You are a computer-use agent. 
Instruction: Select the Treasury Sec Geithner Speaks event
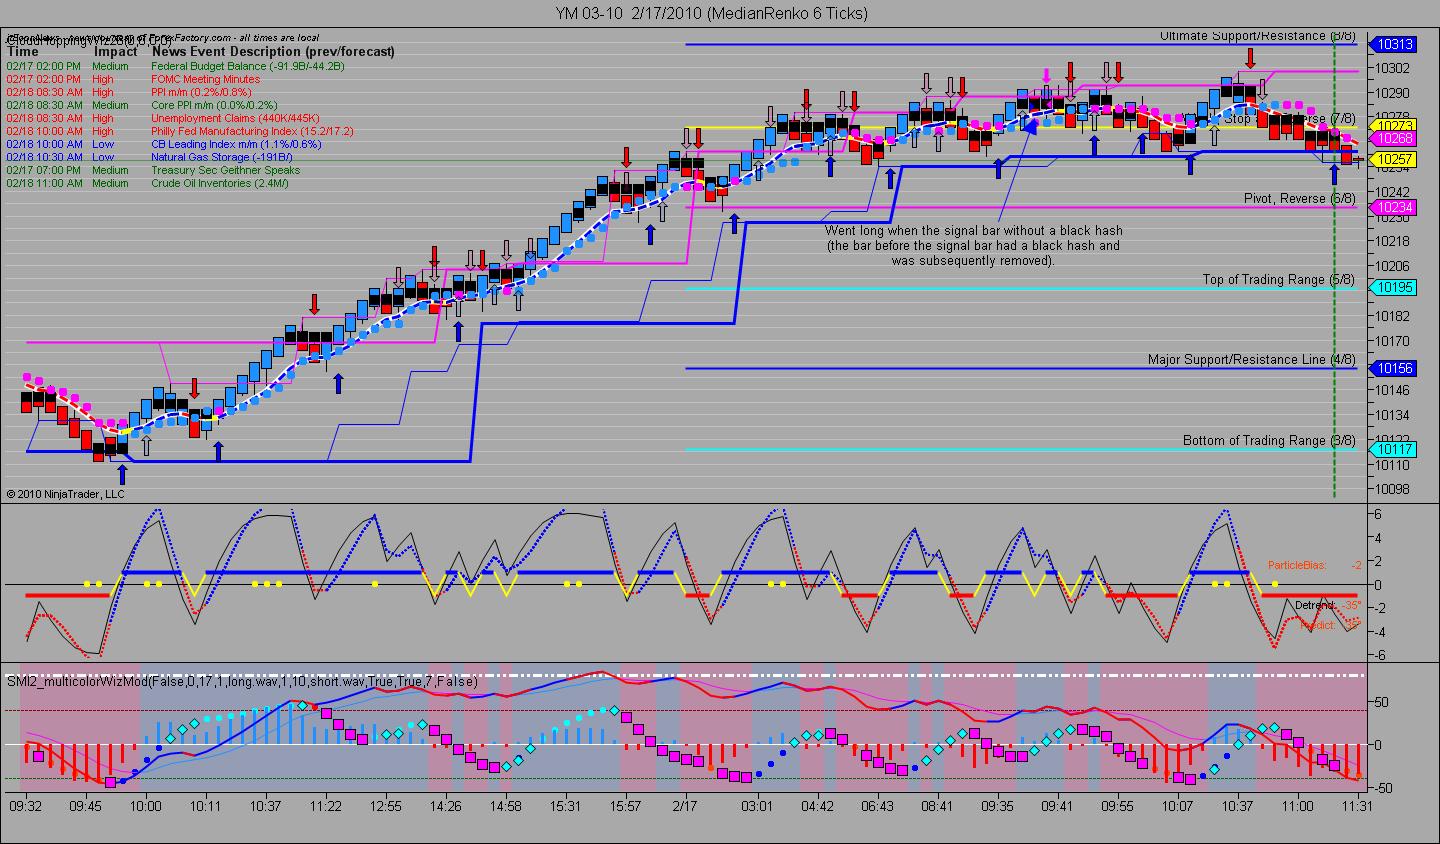point(225,170)
